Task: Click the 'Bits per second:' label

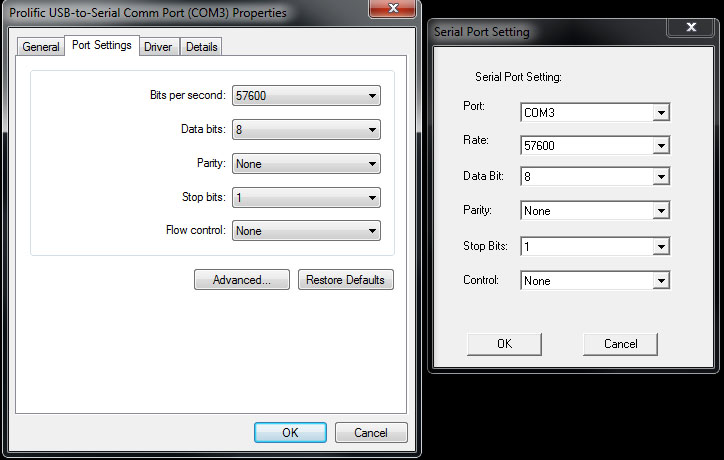Action: [187, 95]
